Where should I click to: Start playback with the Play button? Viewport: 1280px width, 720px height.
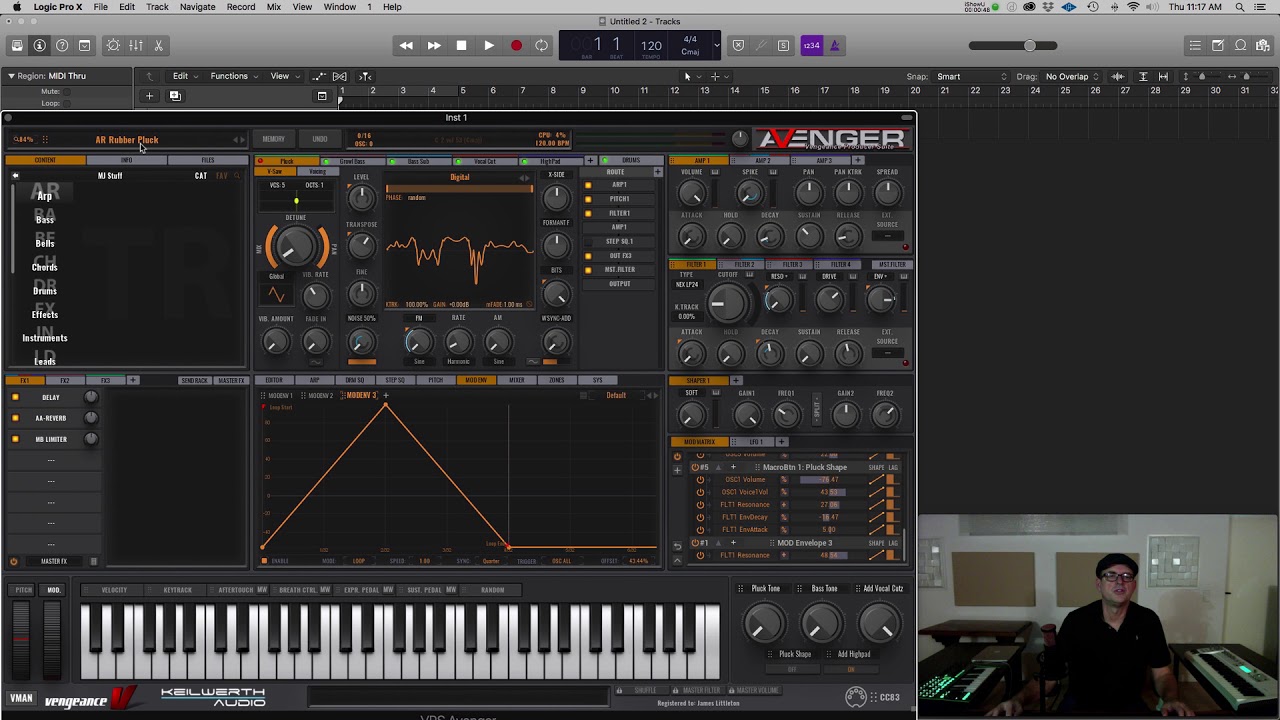(x=488, y=45)
